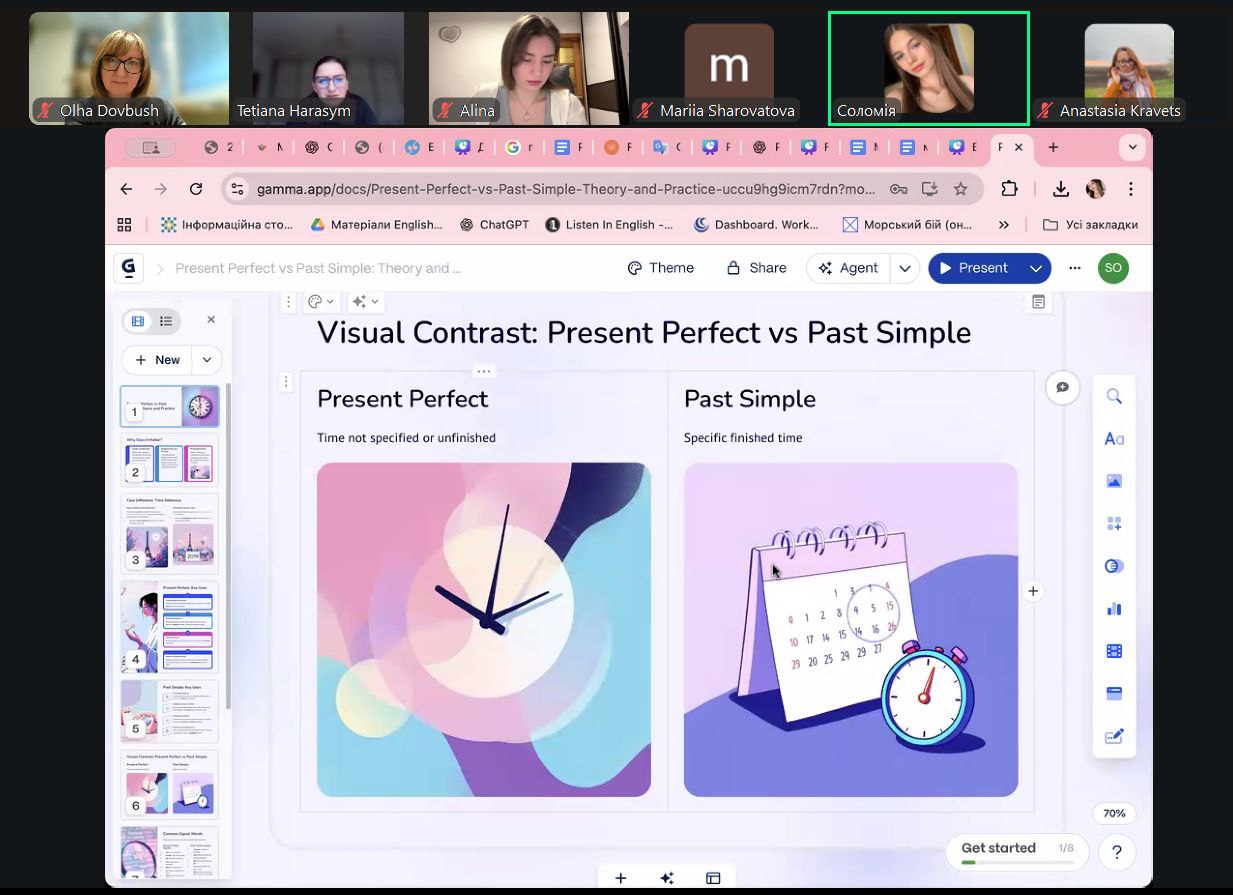Open the Theme menu
Viewport: 1233px width, 895px height.
[x=660, y=268]
